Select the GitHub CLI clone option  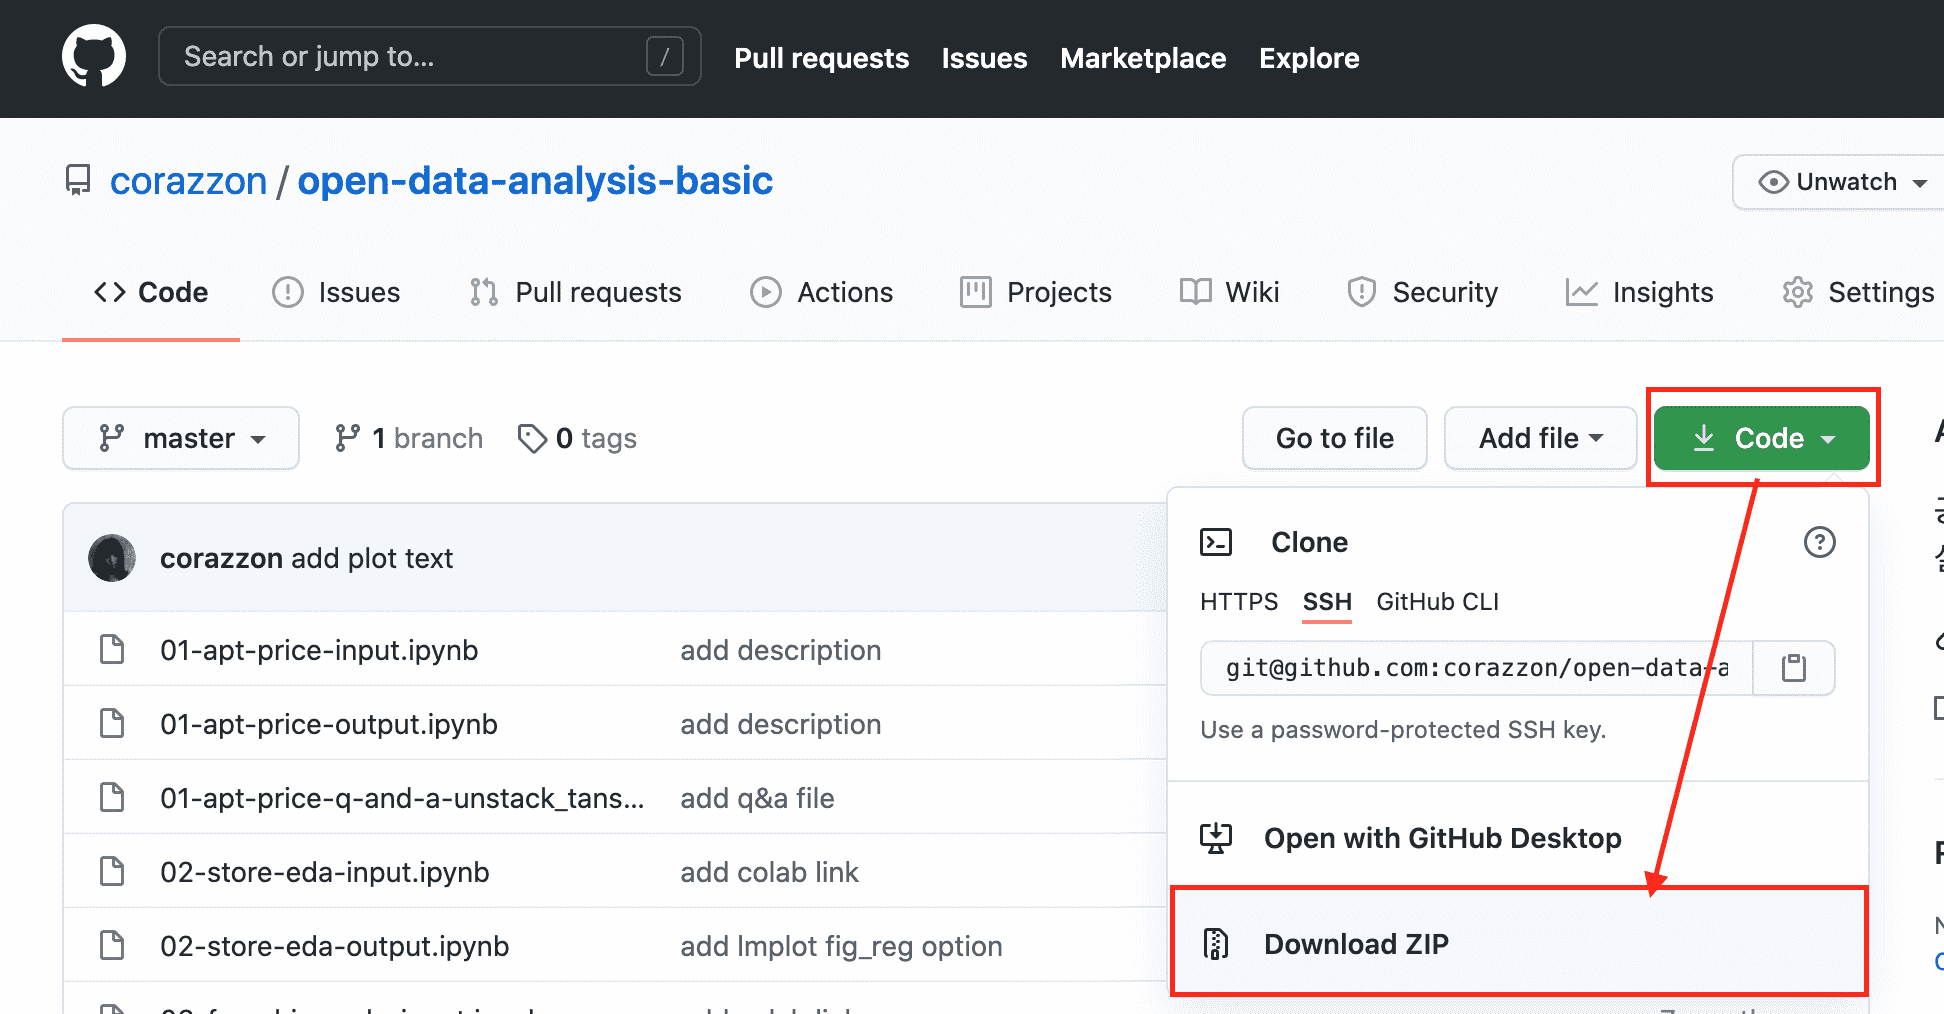(1437, 601)
